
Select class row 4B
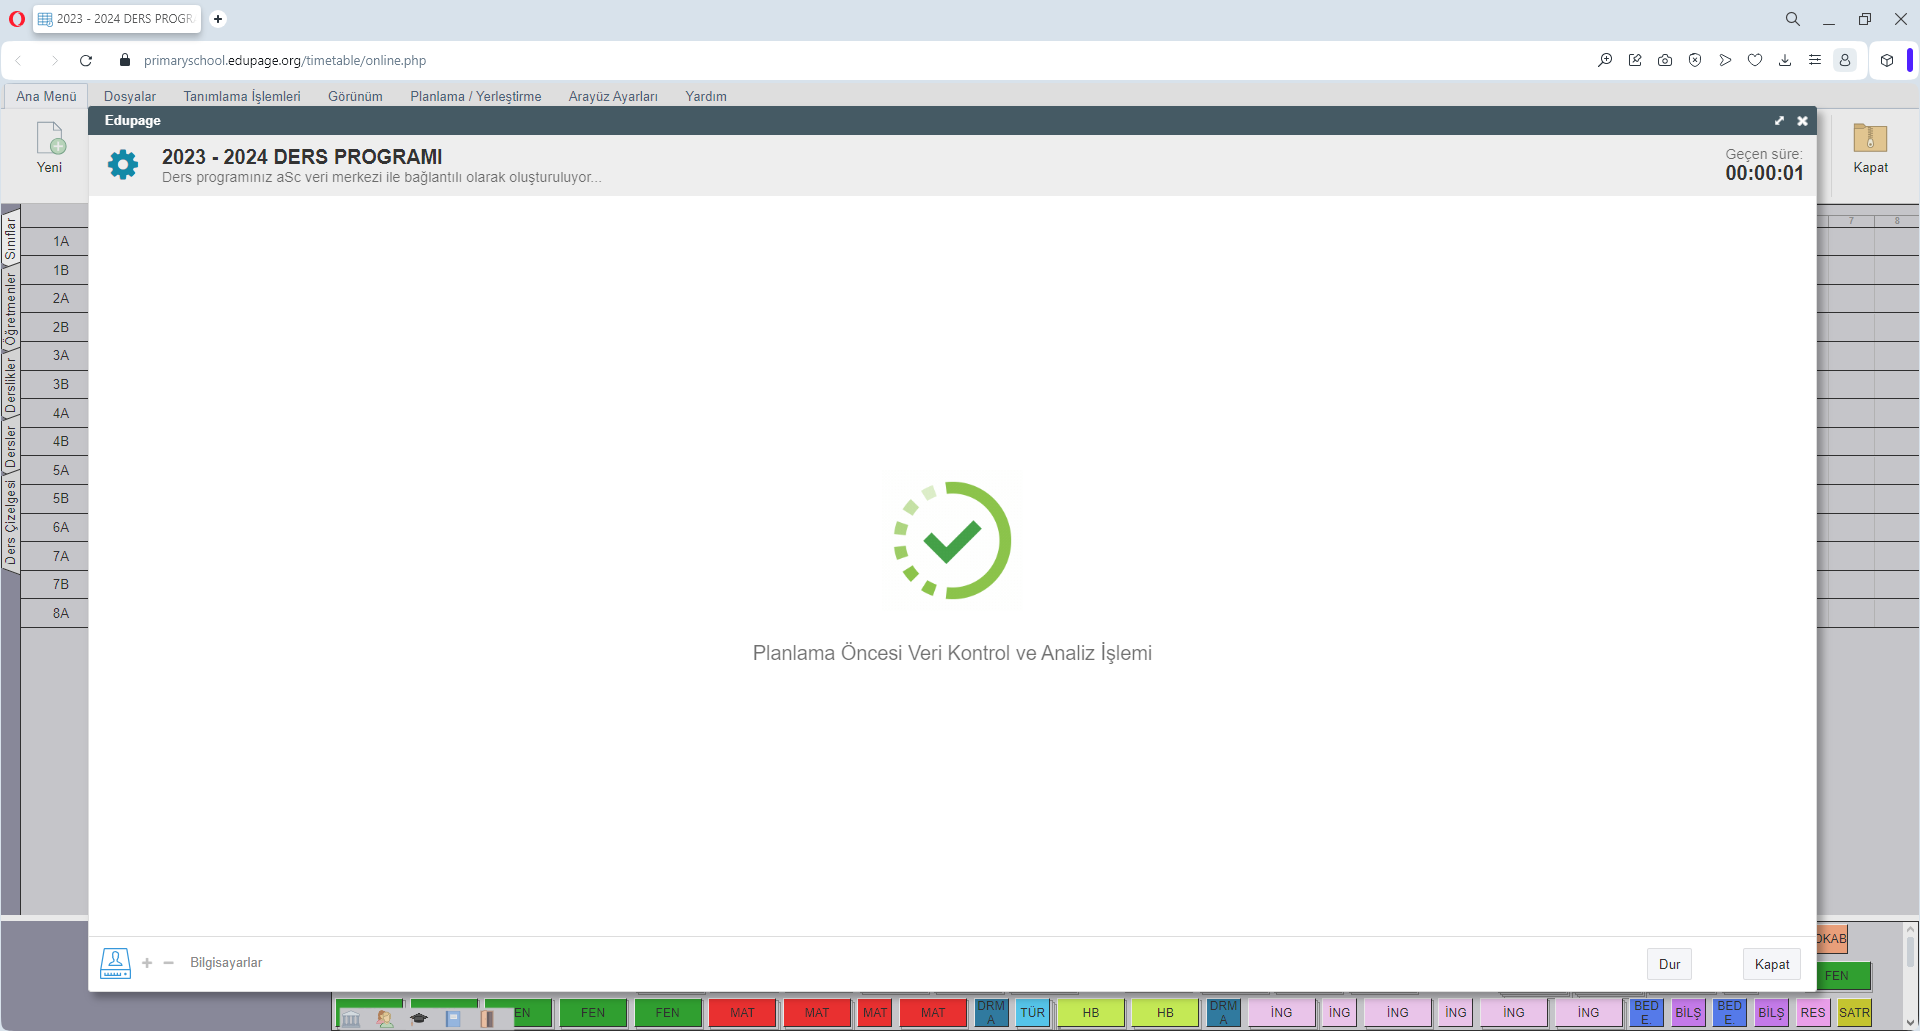pos(55,441)
